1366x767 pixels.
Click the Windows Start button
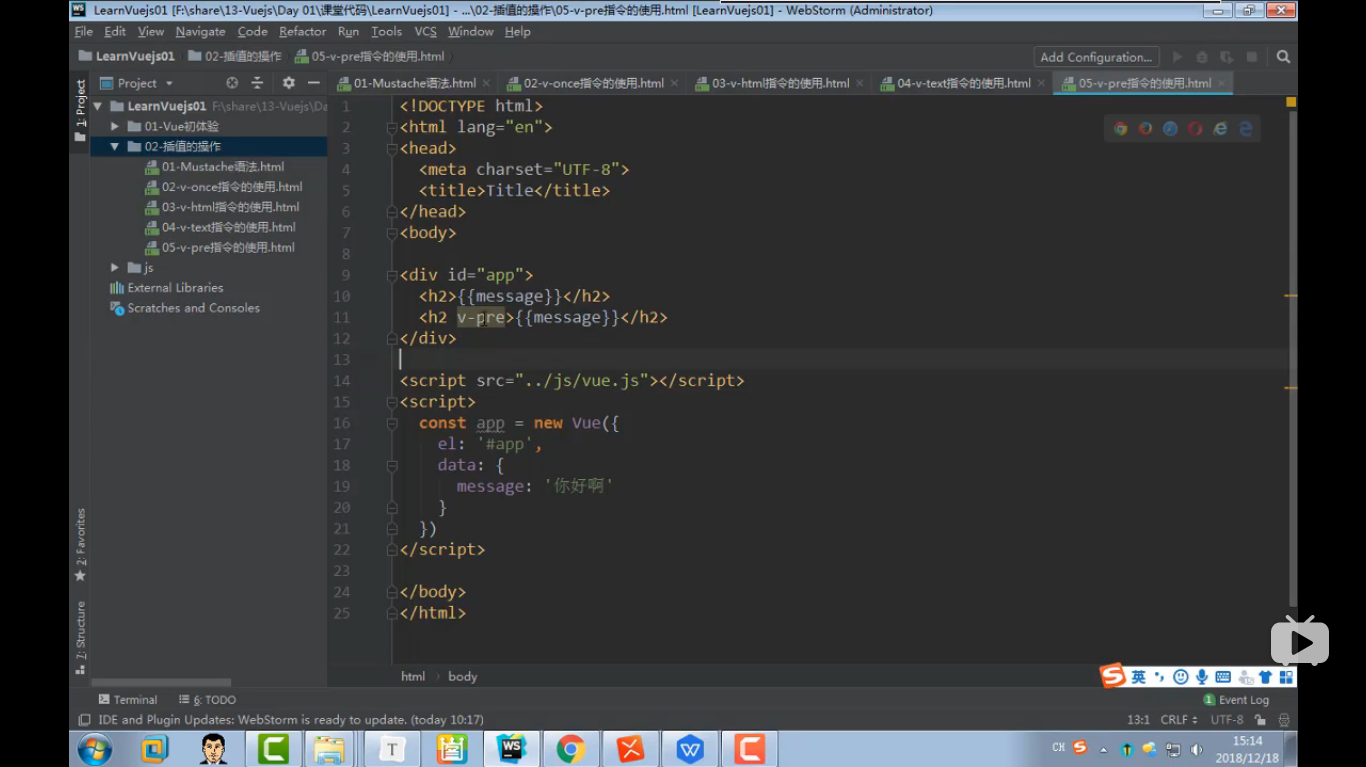[x=95, y=748]
